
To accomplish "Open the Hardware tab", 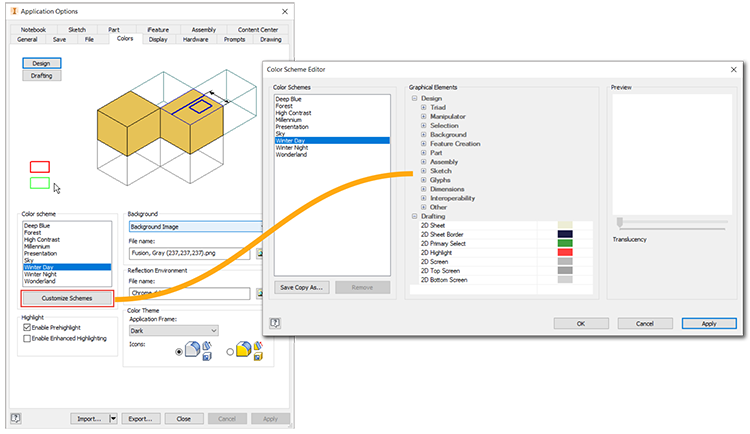I will 195,39.
